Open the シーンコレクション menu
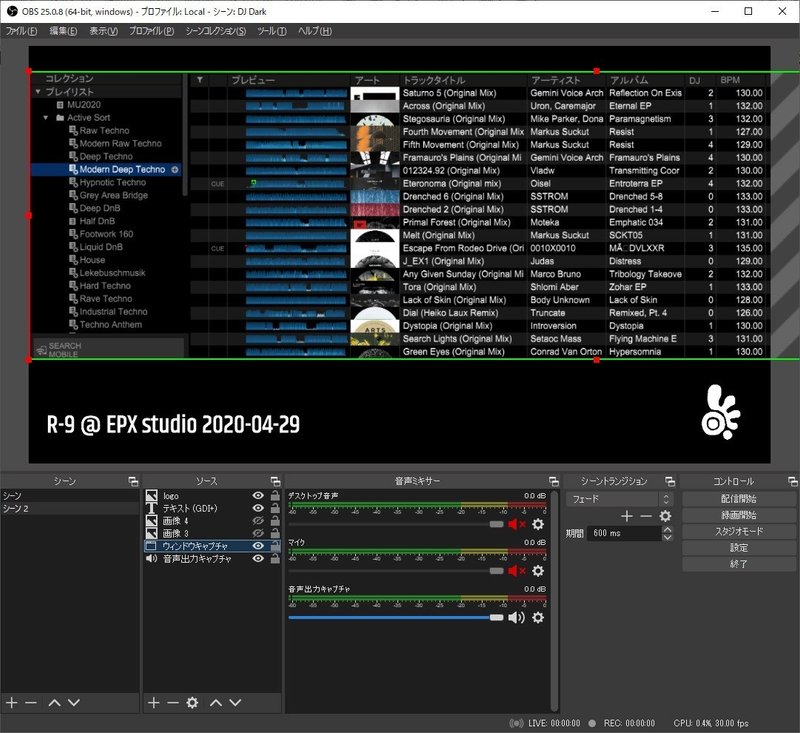800x733 pixels. (216, 31)
